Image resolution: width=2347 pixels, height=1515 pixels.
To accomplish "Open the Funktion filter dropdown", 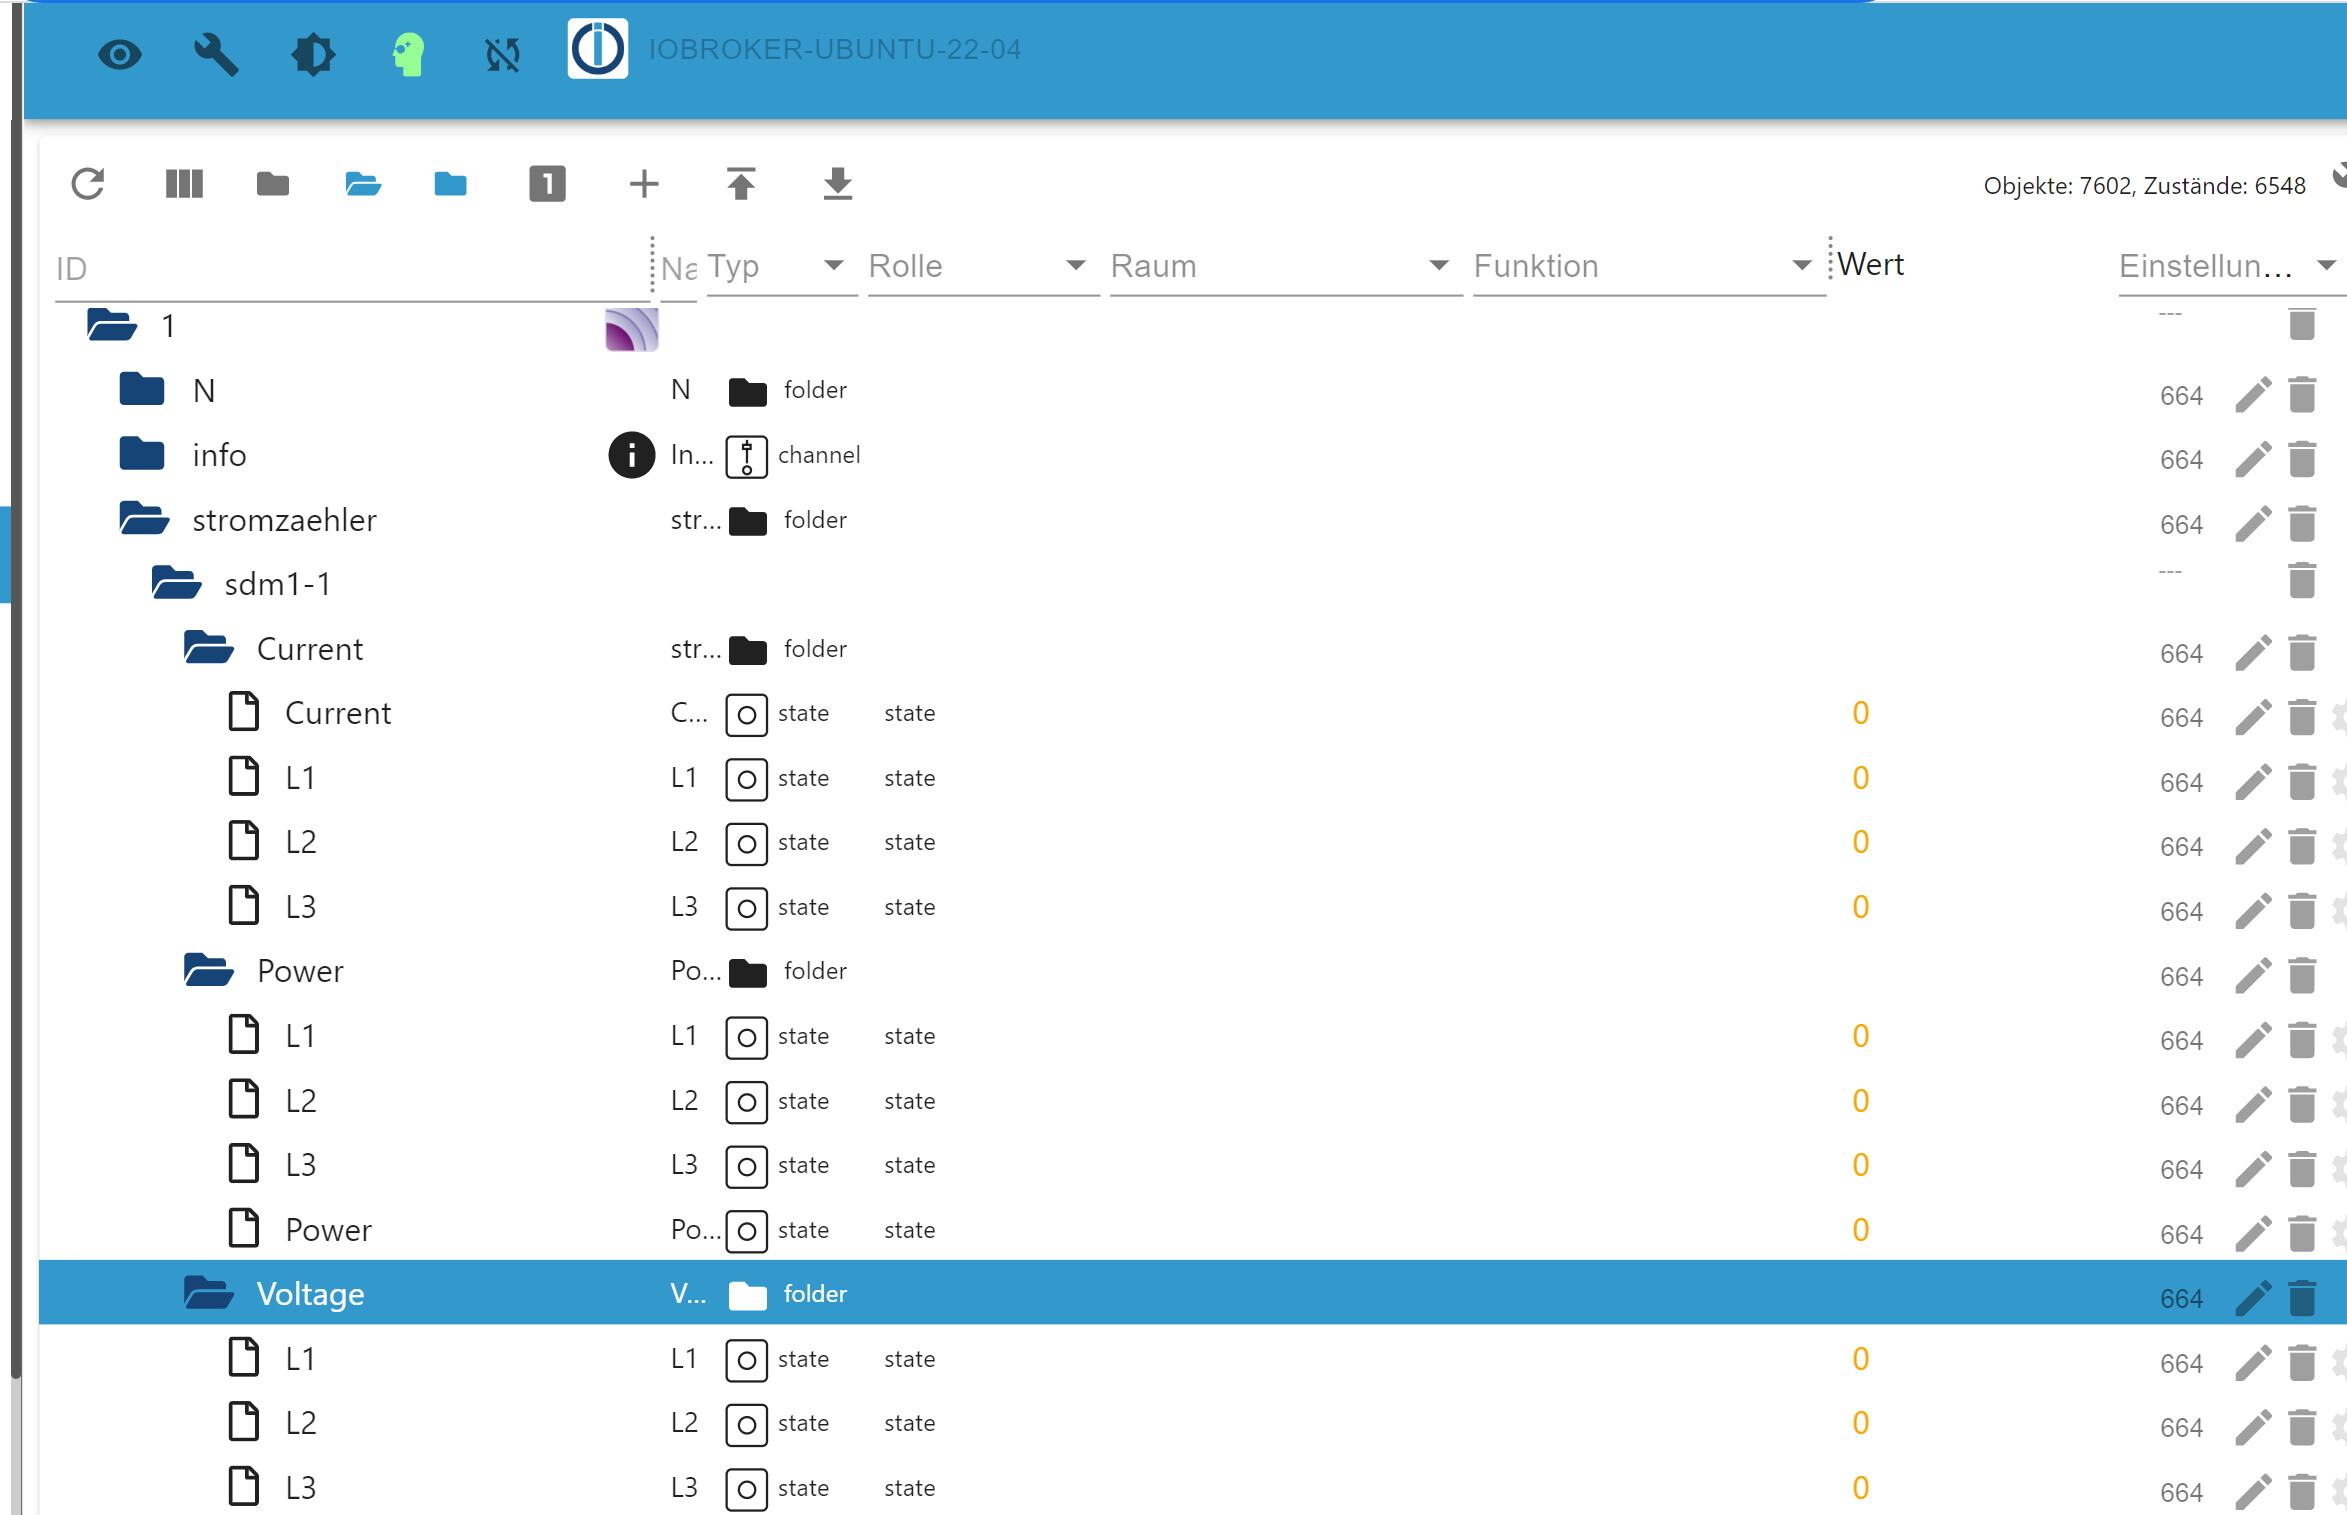I will coord(1648,266).
